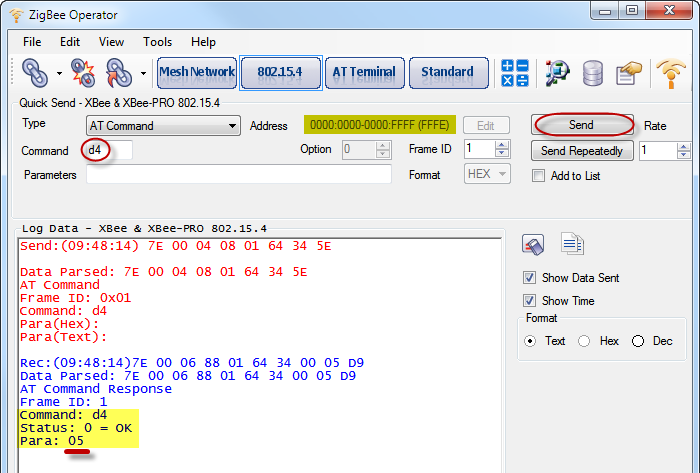Click the blue calculator grid icon
Image resolution: width=700 pixels, height=473 pixels.
point(515,73)
